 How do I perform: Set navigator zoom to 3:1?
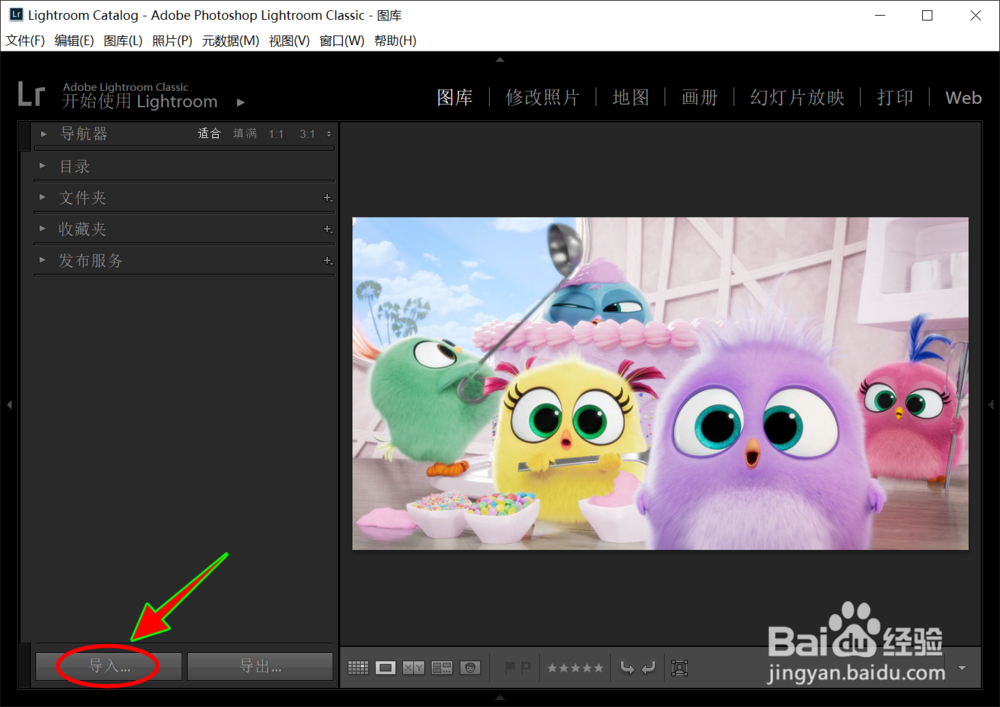click(x=307, y=134)
